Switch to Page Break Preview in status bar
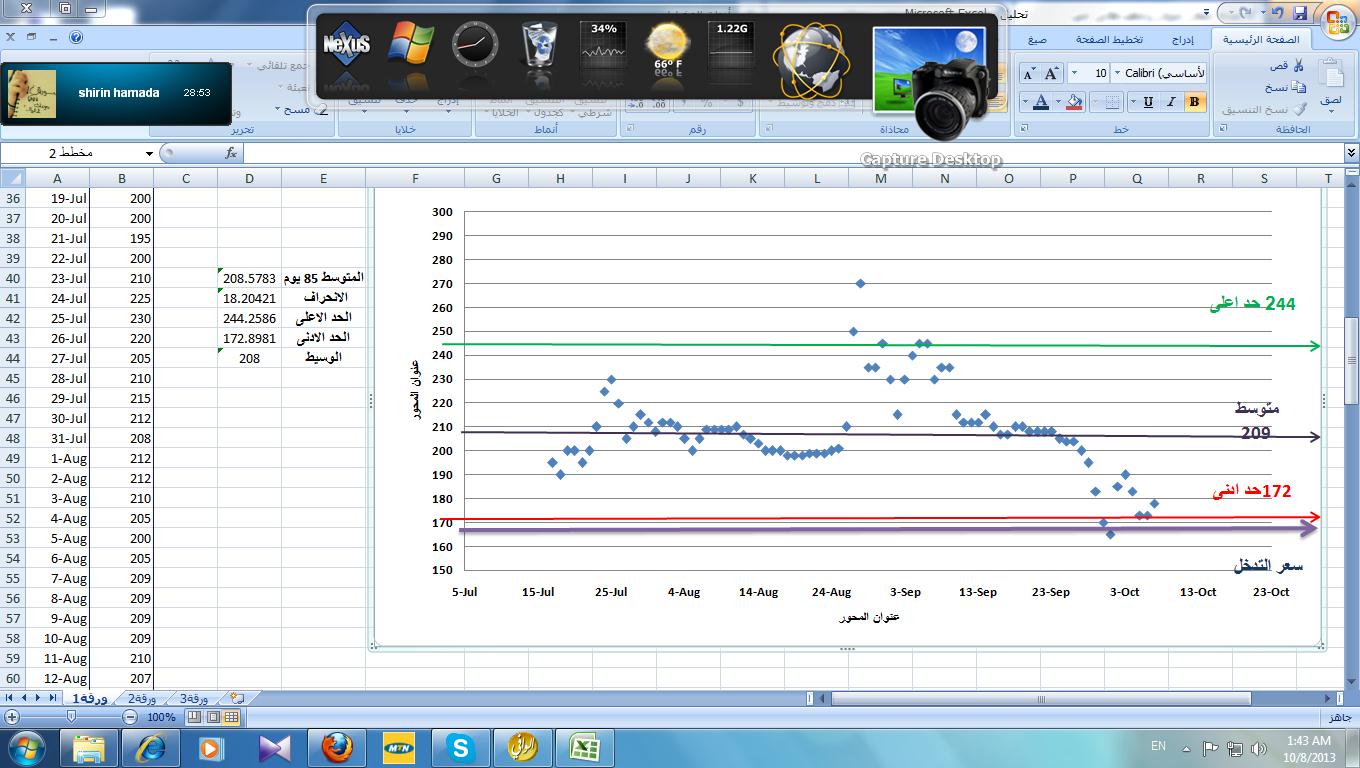 [x=194, y=717]
